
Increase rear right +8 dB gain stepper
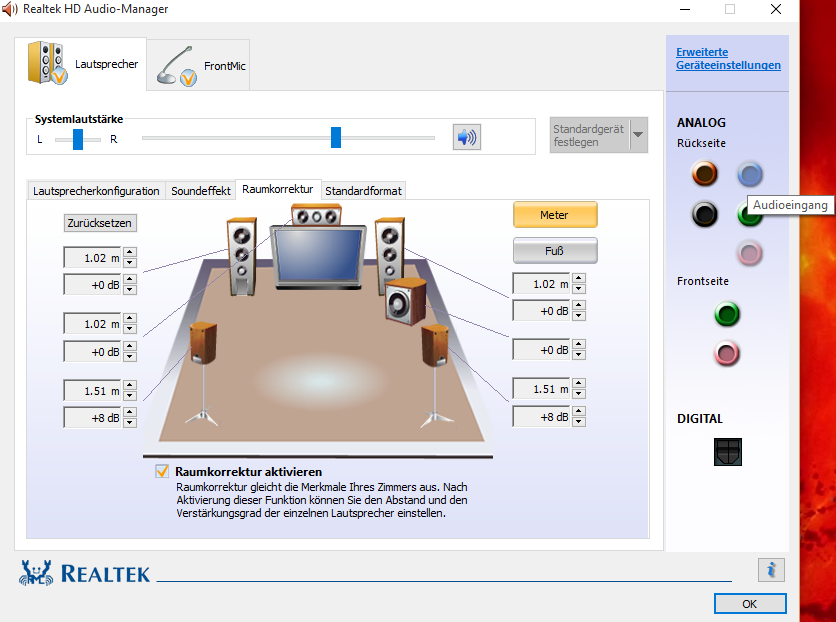click(579, 411)
